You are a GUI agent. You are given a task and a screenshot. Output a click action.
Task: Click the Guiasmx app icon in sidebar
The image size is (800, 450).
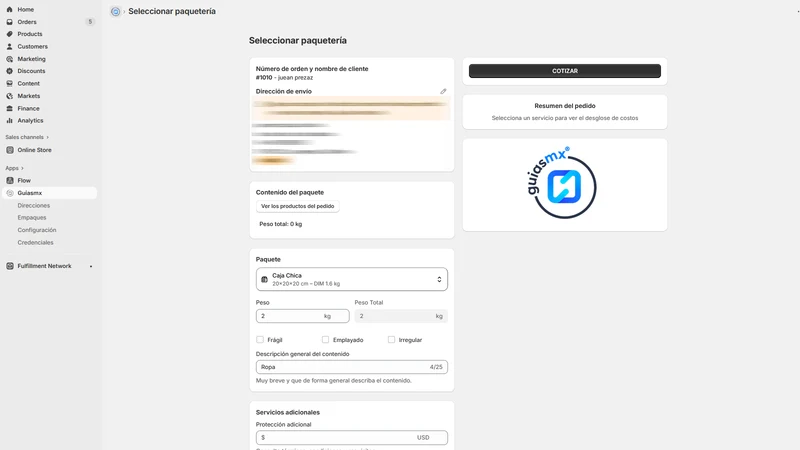pyautogui.click(x=10, y=193)
